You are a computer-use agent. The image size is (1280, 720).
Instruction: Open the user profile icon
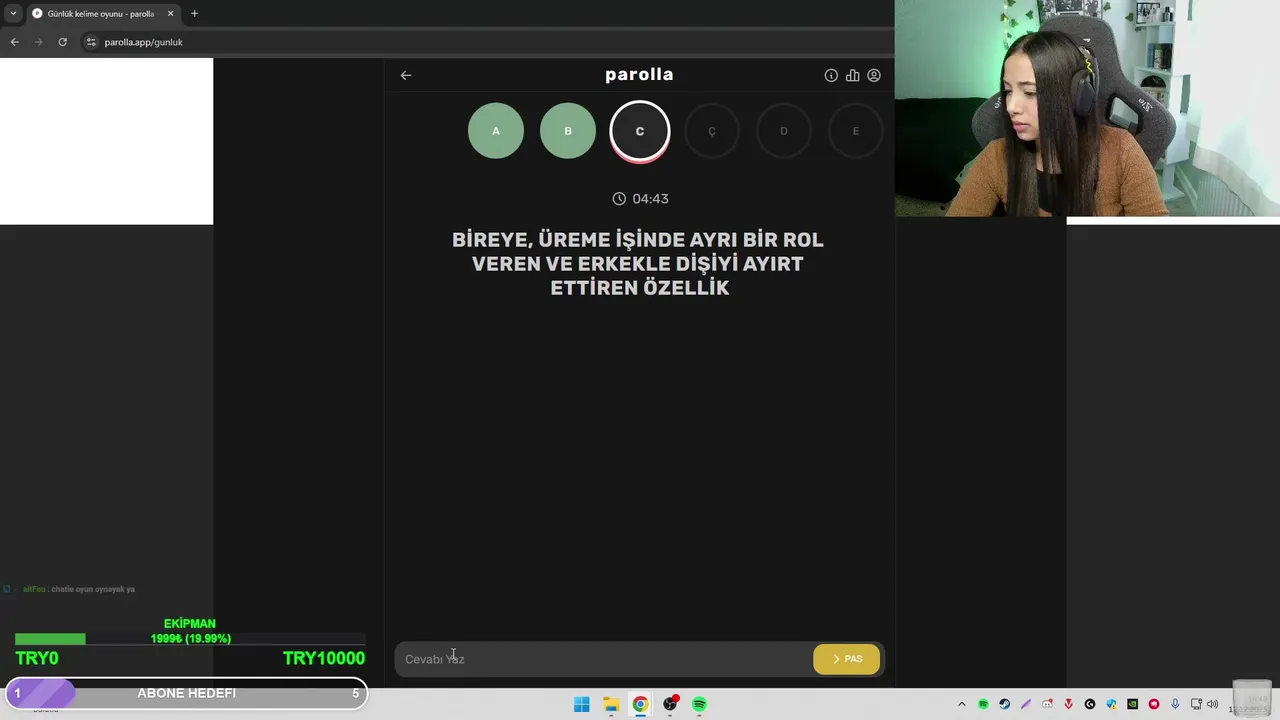tap(874, 75)
